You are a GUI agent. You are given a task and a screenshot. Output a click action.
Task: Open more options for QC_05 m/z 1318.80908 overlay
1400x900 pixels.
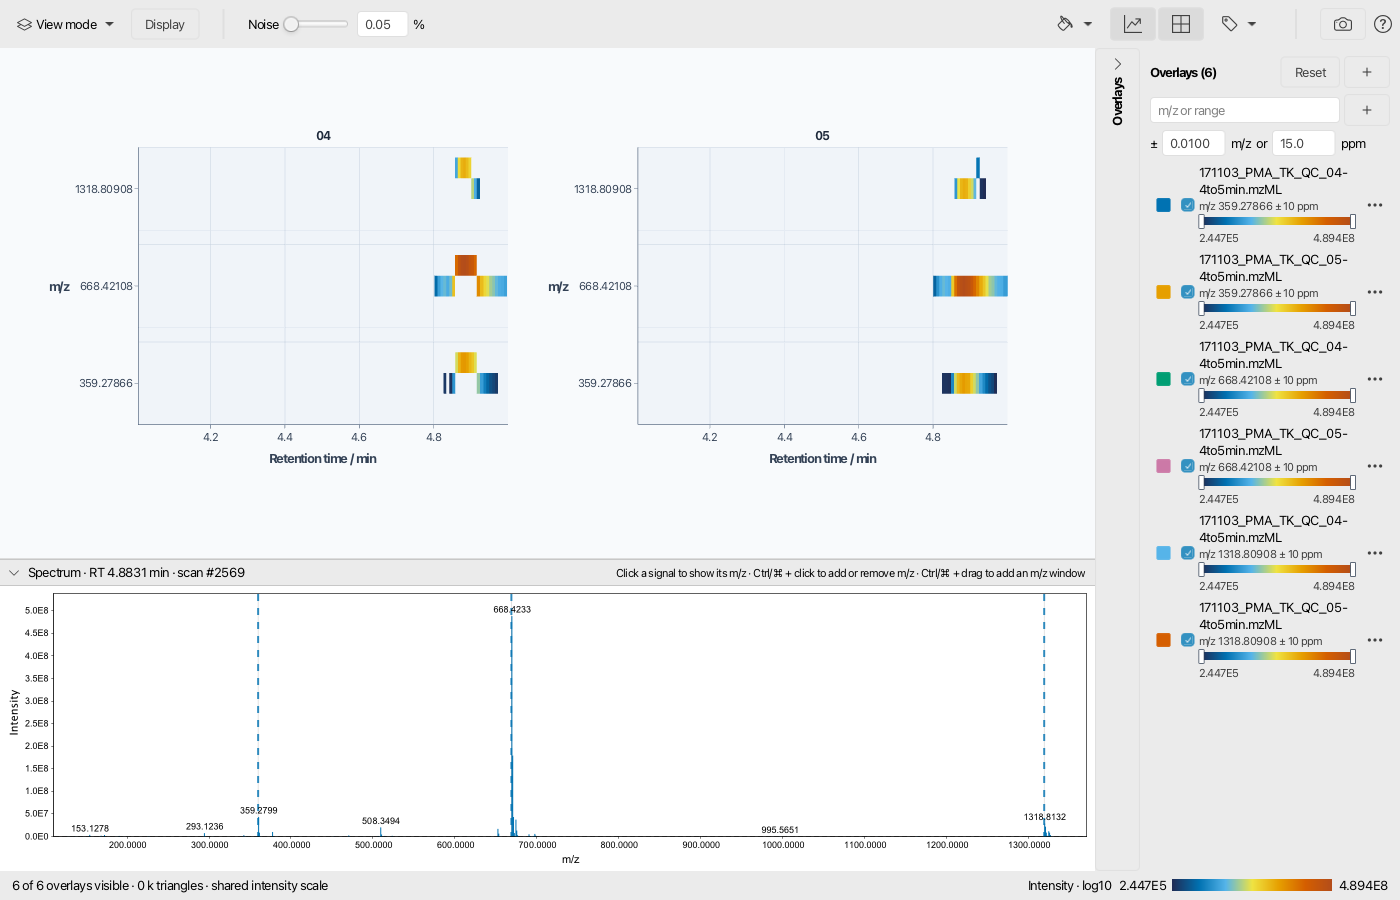click(1375, 640)
